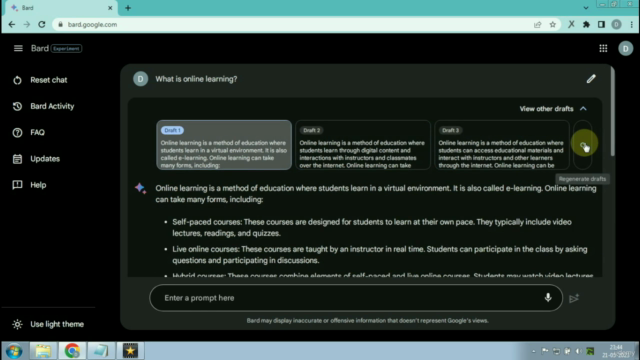640x360 pixels.
Task: Open the Help menu item
Action: [x=38, y=185]
